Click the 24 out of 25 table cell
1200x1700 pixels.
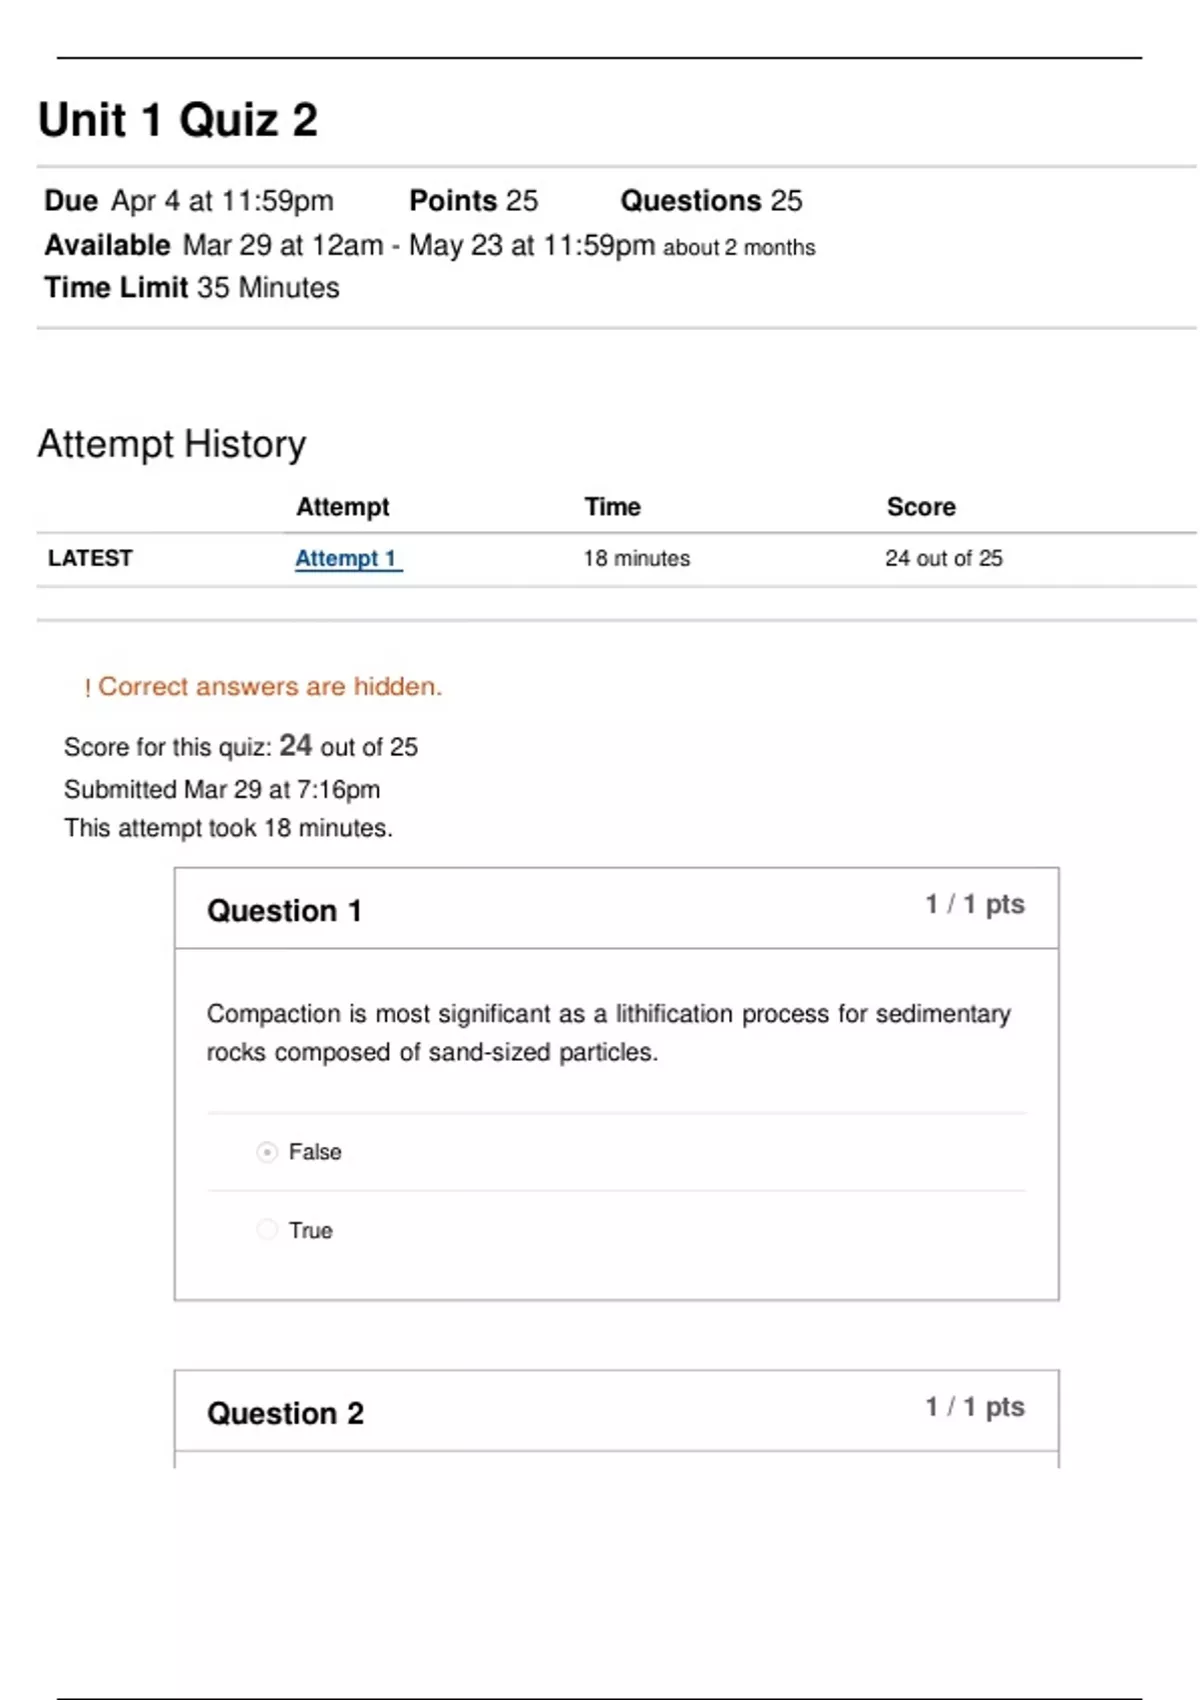[943, 558]
